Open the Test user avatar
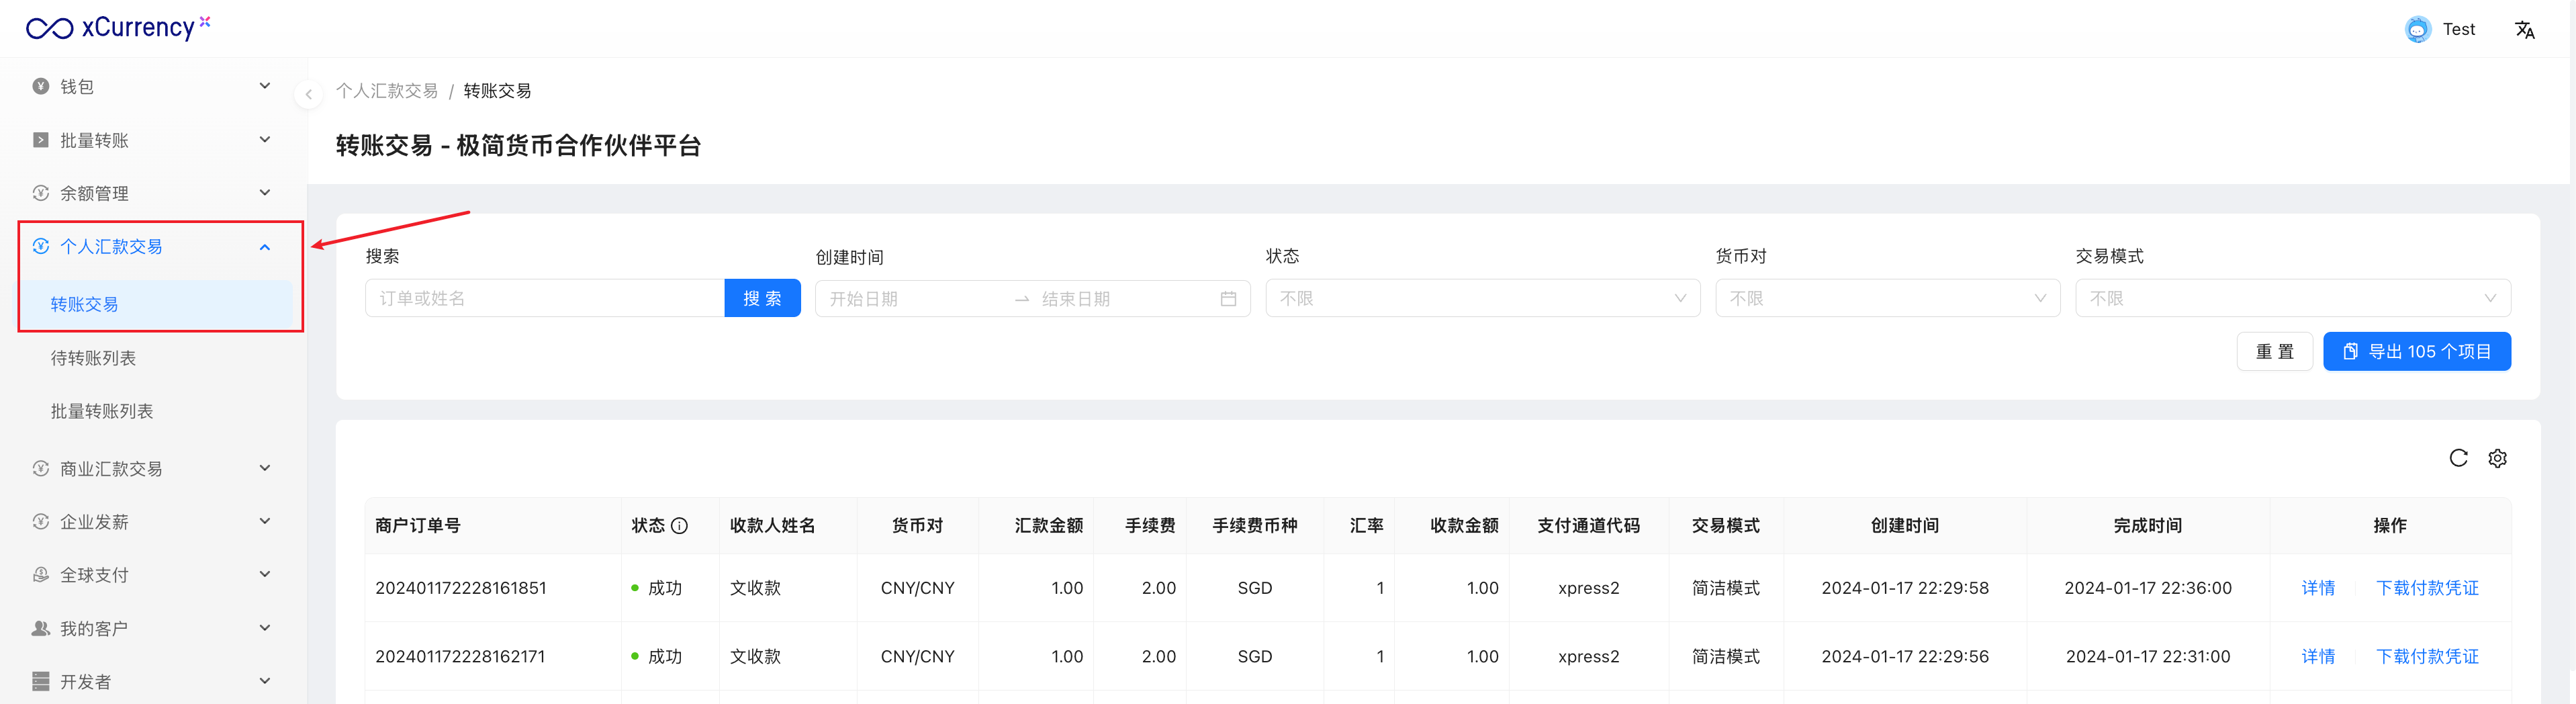This screenshot has height=704, width=2576. coord(2417,30)
